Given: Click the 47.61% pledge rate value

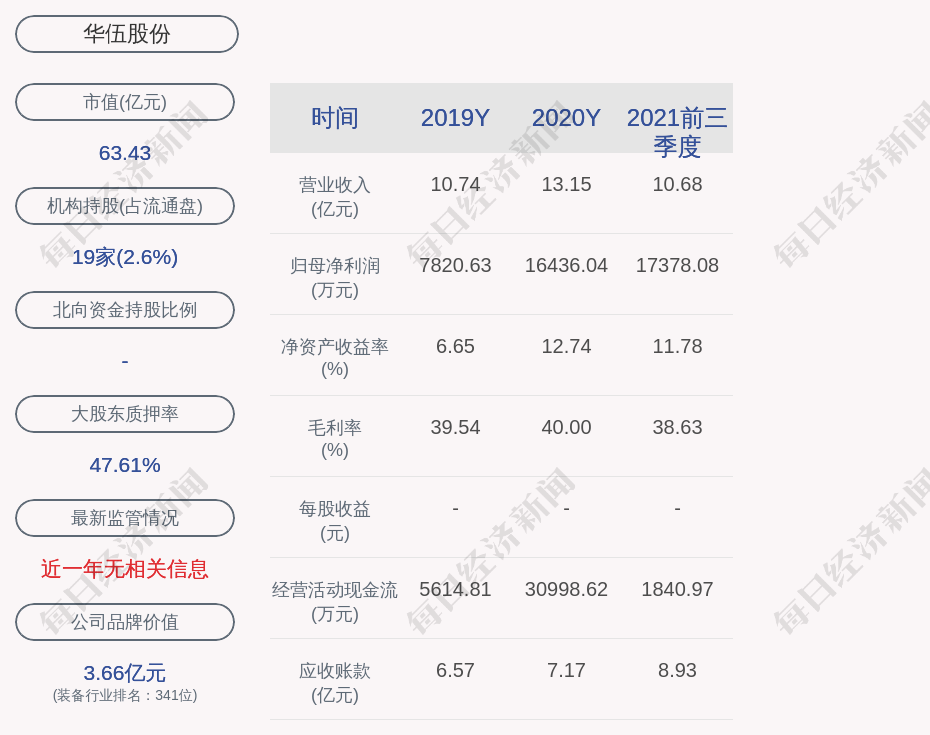Looking at the screenshot, I should point(125,465).
